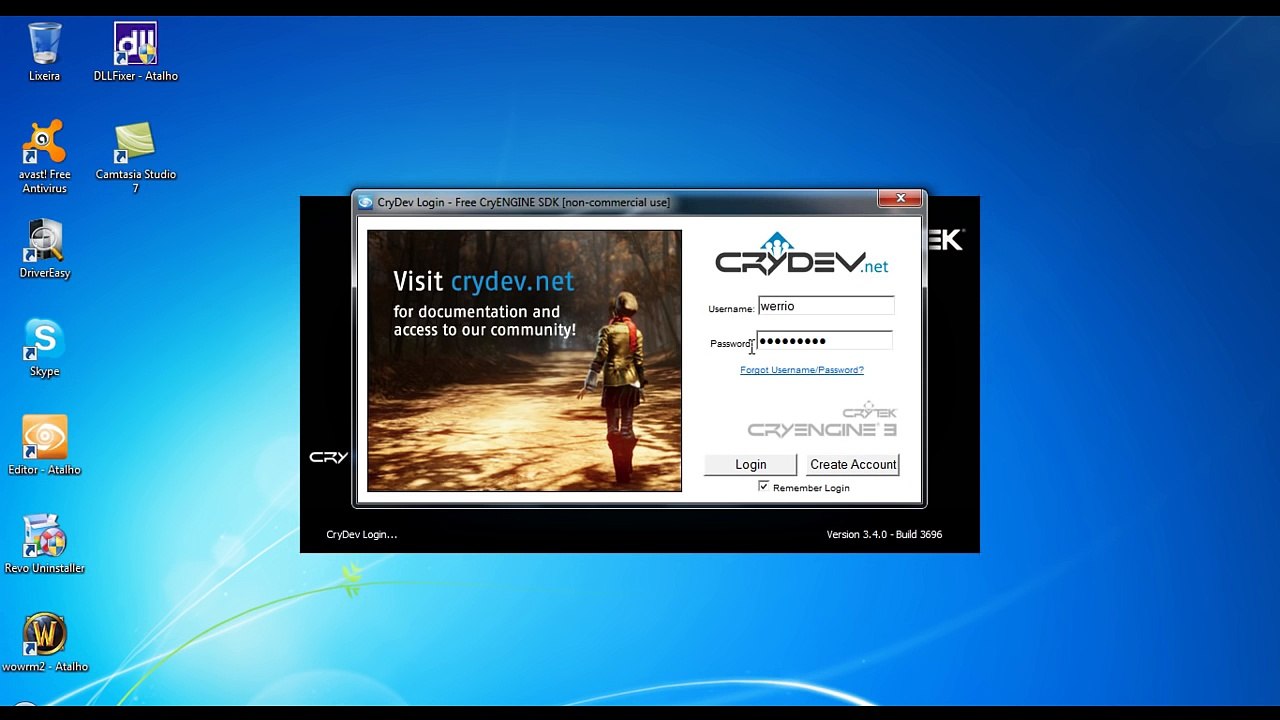Click the CRYDEV.net logo
Image resolution: width=1280 pixels, height=720 pixels.
click(801, 254)
